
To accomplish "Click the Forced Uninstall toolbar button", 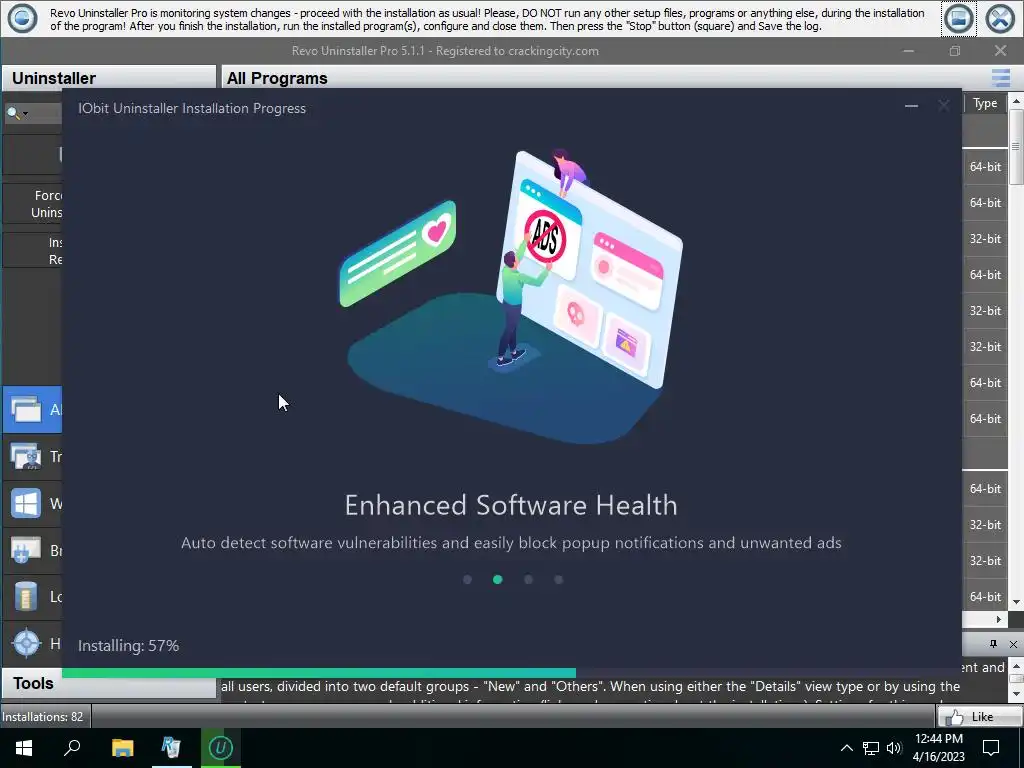I will click(x=33, y=204).
